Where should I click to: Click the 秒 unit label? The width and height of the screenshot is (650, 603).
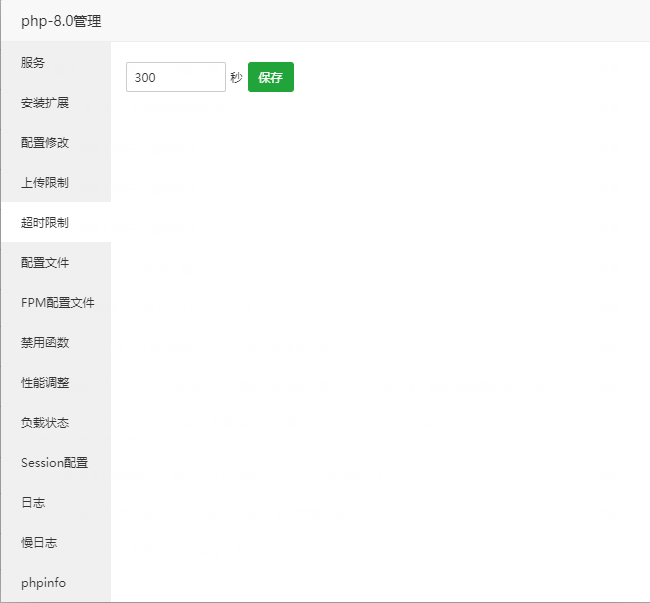[236, 77]
